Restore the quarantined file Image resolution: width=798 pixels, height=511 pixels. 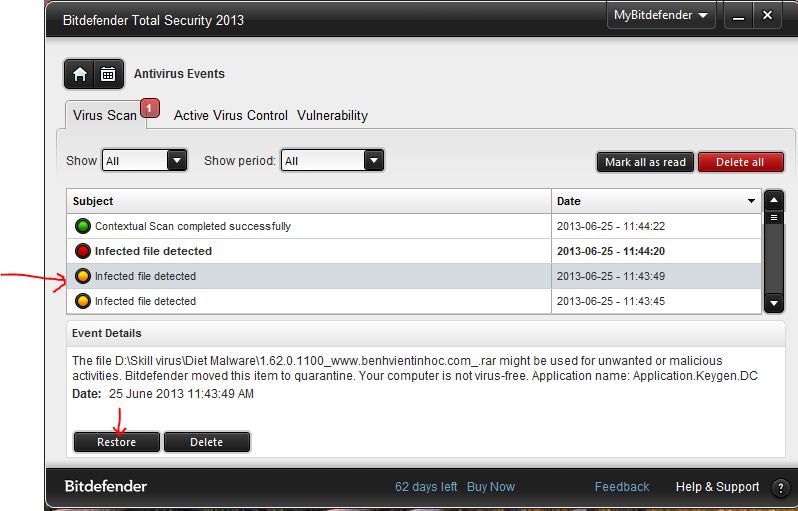(x=117, y=442)
